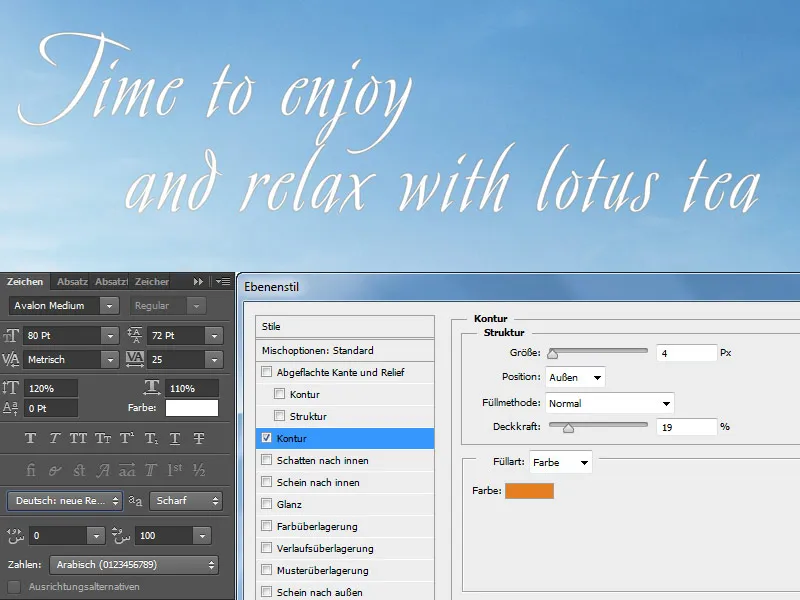Enable Small Caps text style
This screenshot has width=800, height=600.
tap(103, 438)
